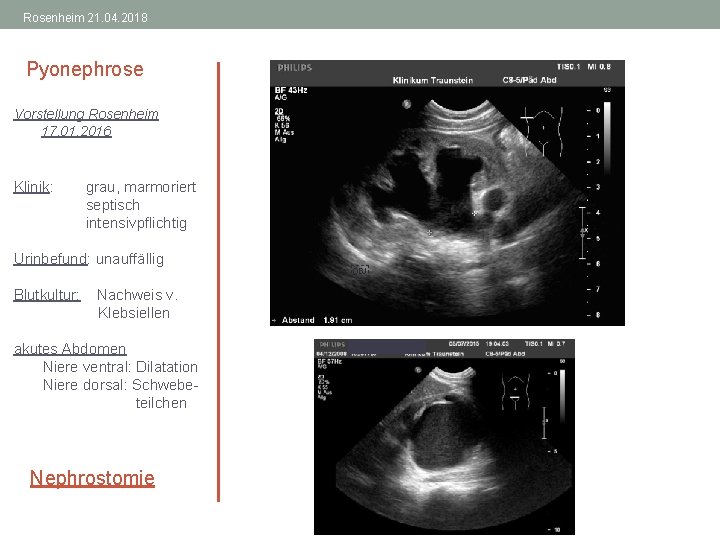This screenshot has width=720, height=540.
Task: Click the PHILIPS logo in upper ultrasound
Action: [295, 68]
